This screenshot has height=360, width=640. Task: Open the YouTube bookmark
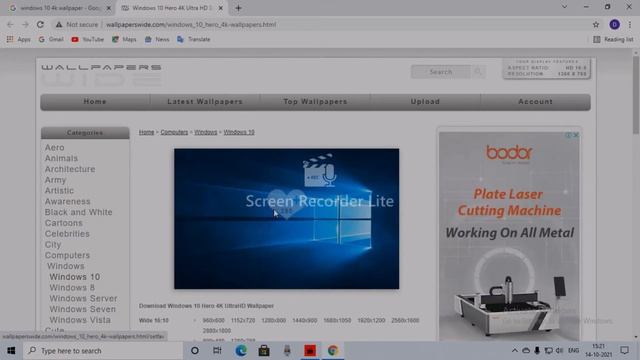[x=87, y=39]
